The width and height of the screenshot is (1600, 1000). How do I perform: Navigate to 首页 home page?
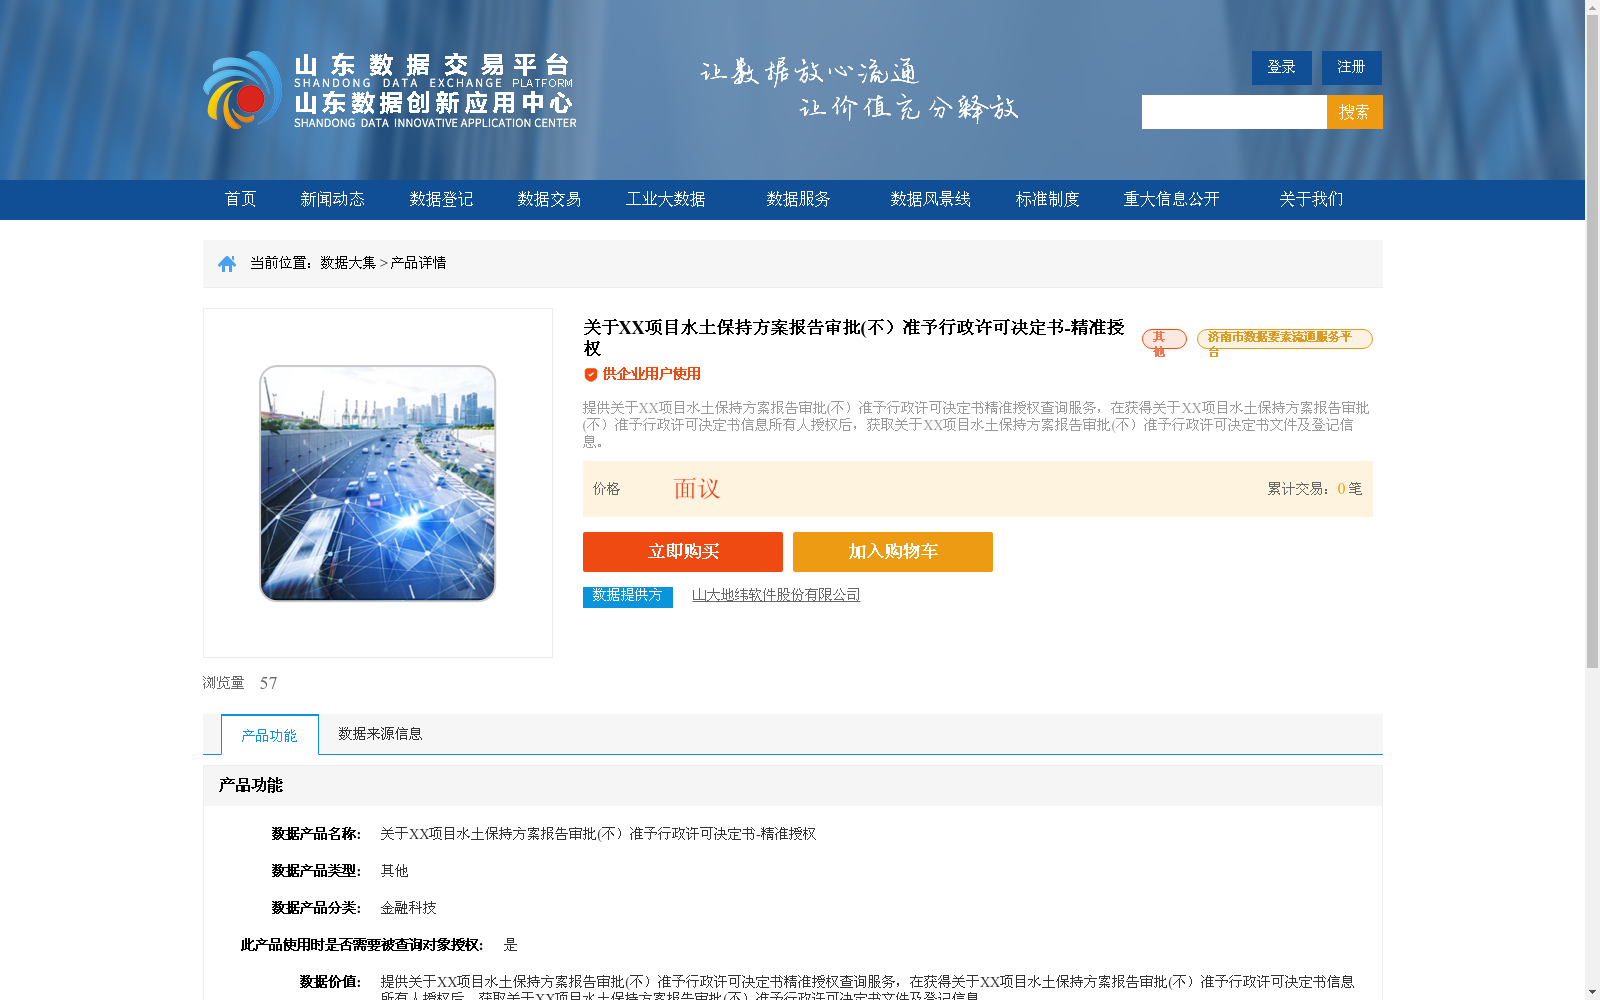tap(241, 199)
